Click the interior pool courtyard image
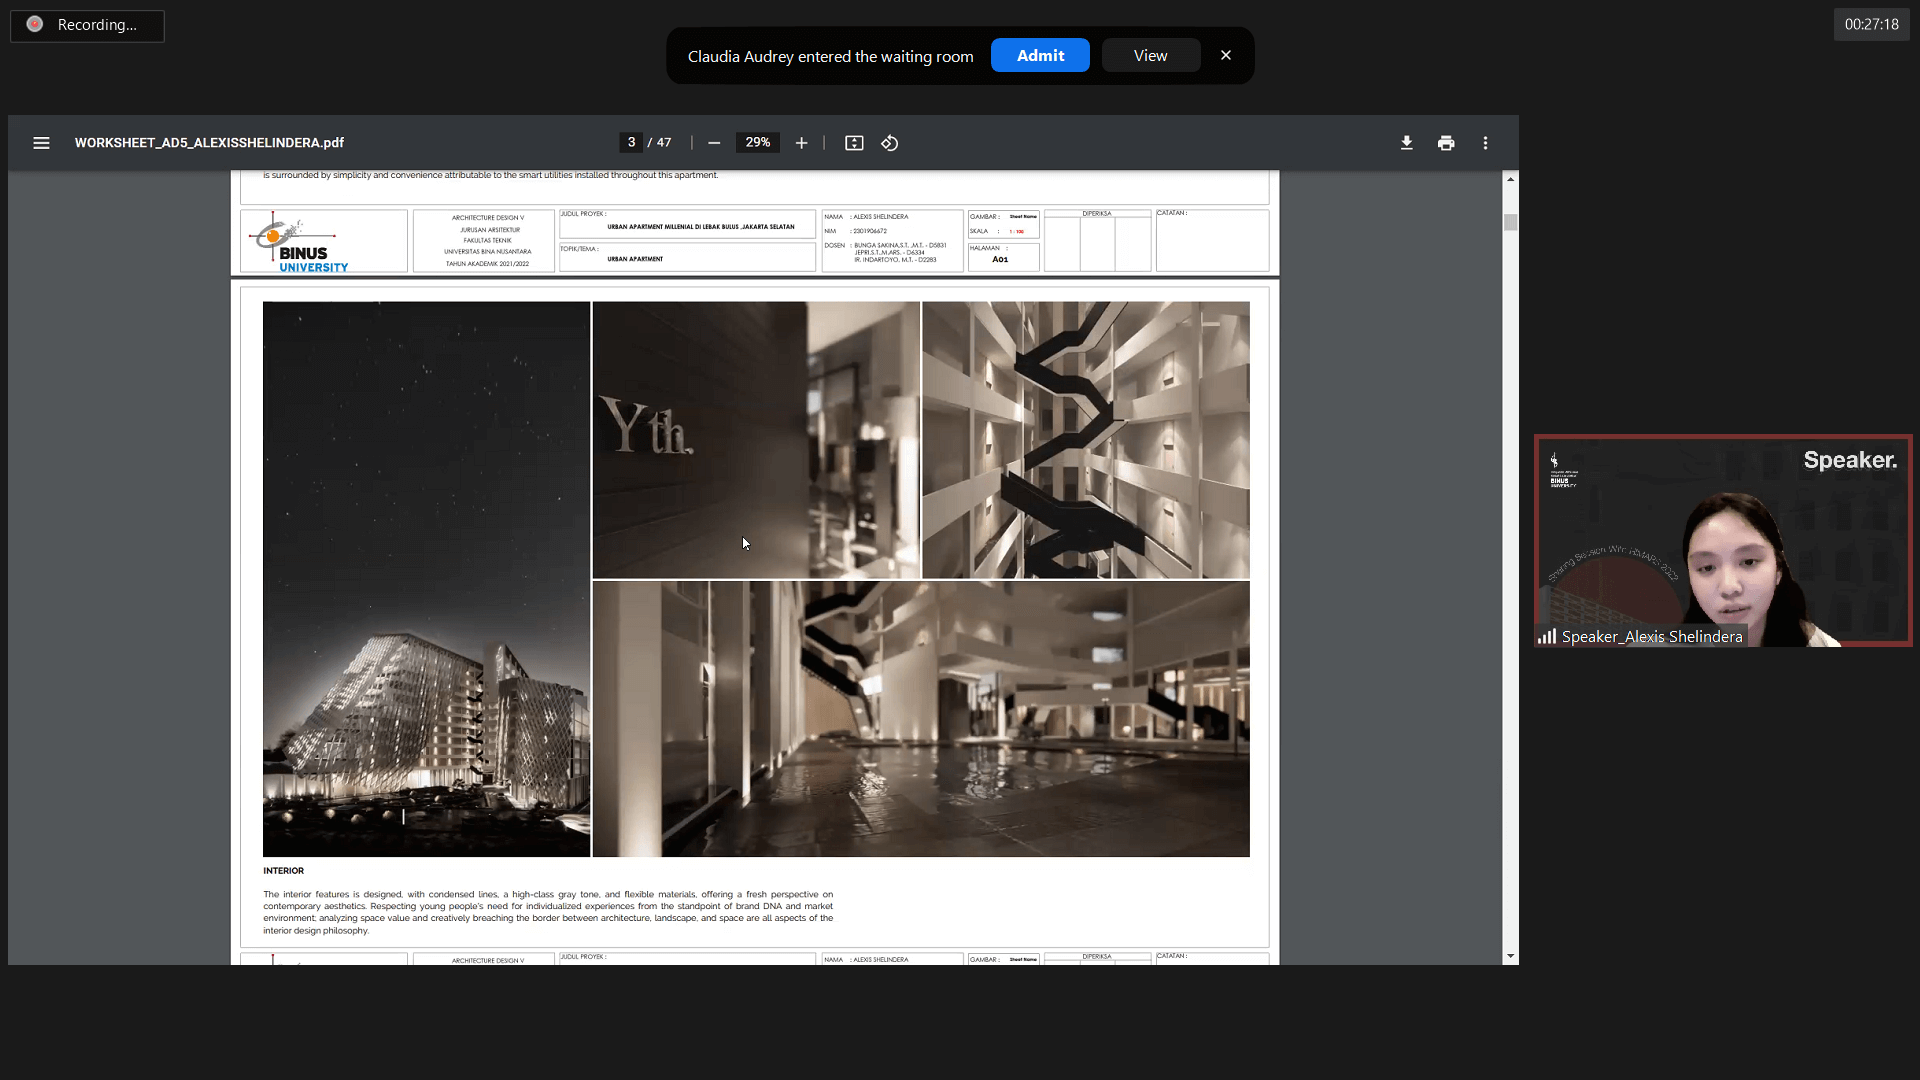 click(921, 719)
